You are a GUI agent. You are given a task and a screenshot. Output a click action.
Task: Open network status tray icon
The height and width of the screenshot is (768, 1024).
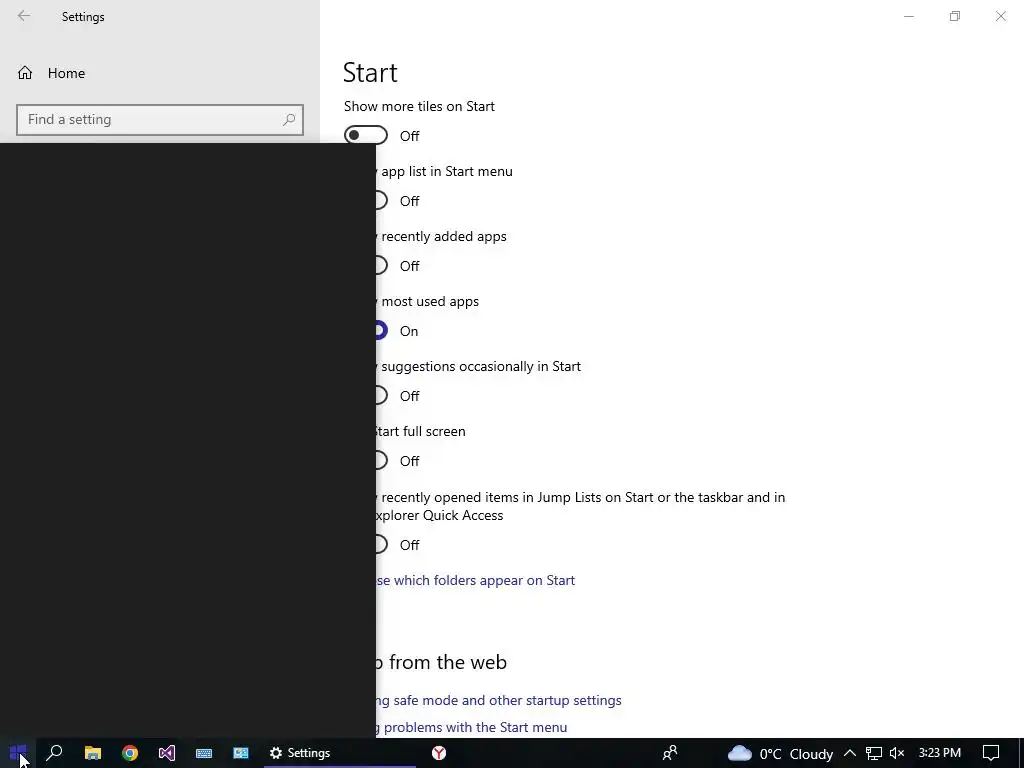[x=873, y=753]
